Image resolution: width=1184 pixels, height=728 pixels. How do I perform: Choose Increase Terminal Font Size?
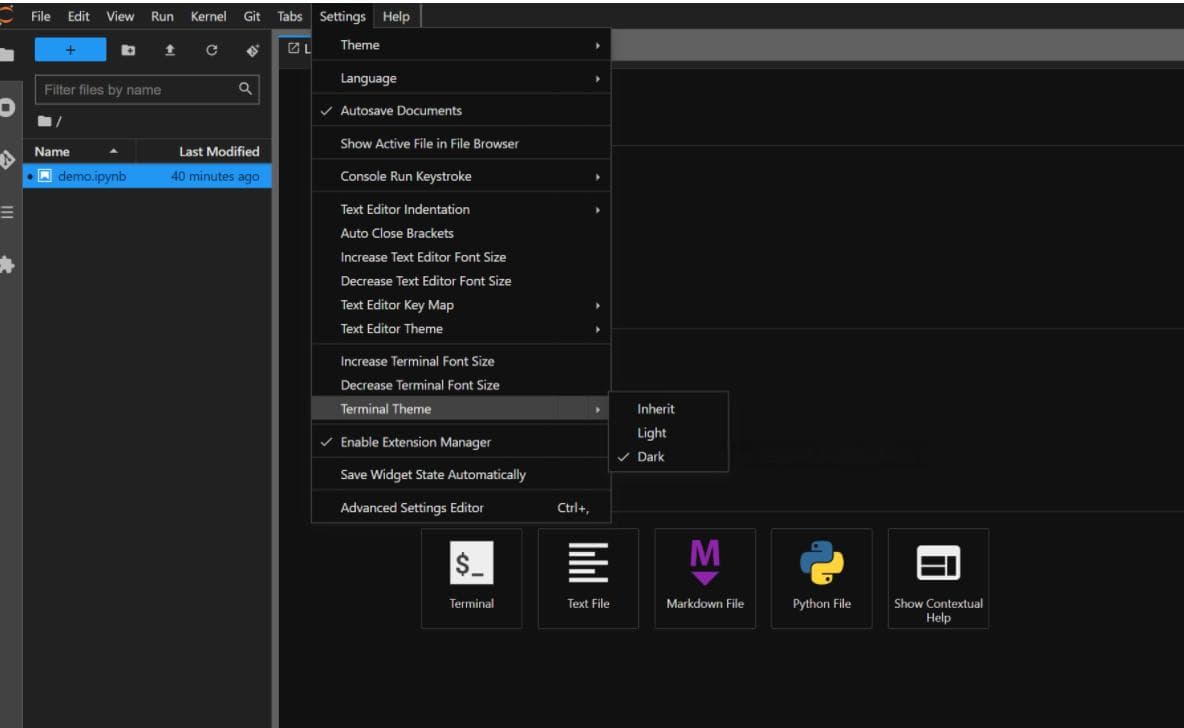(461, 361)
